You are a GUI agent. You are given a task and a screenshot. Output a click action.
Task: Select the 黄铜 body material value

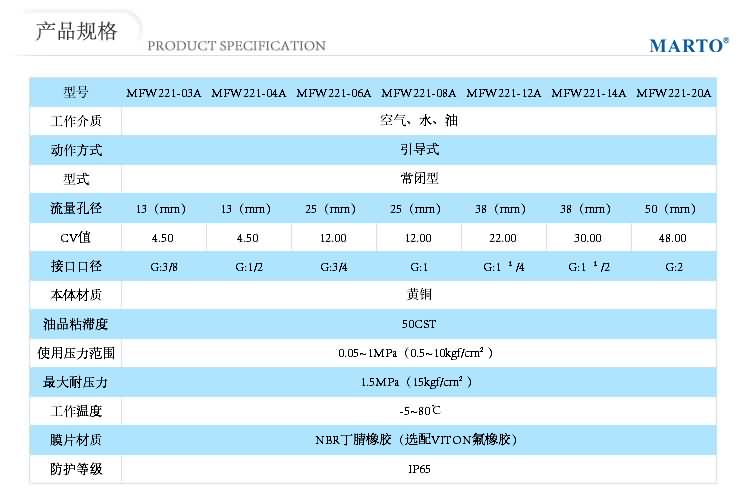pyautogui.click(x=418, y=295)
